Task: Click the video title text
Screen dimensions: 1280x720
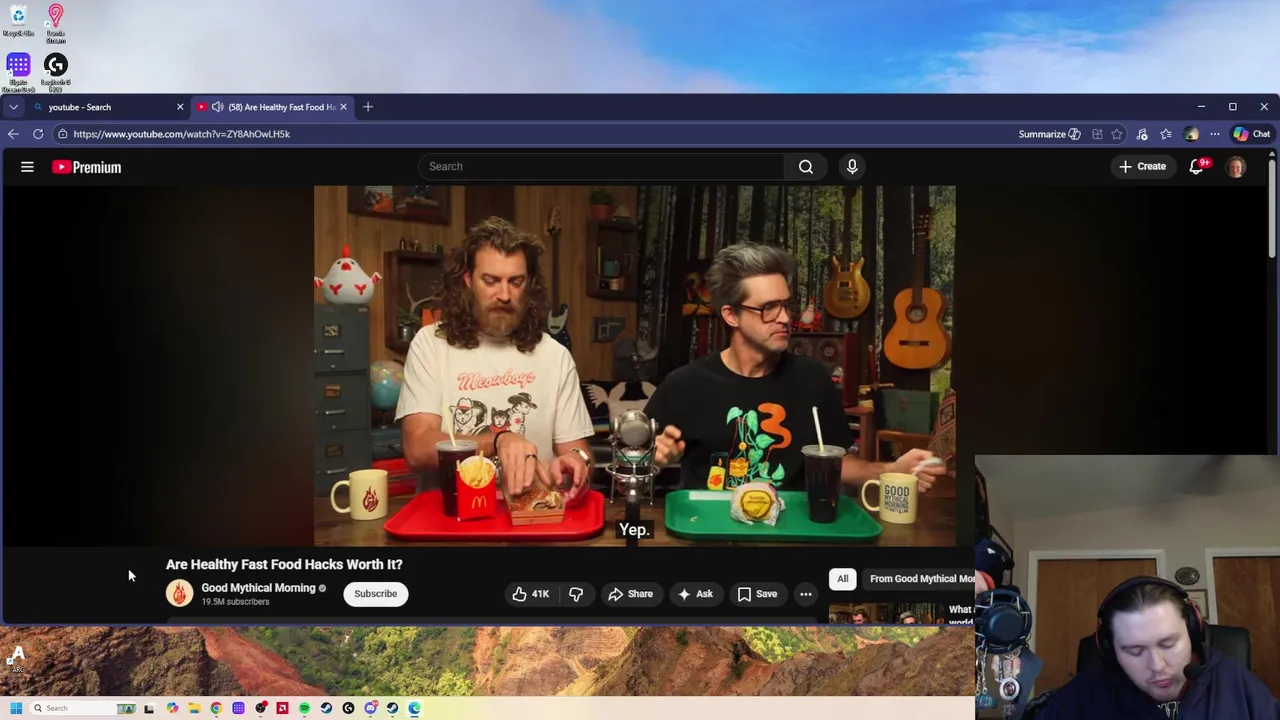Action: pos(284,565)
